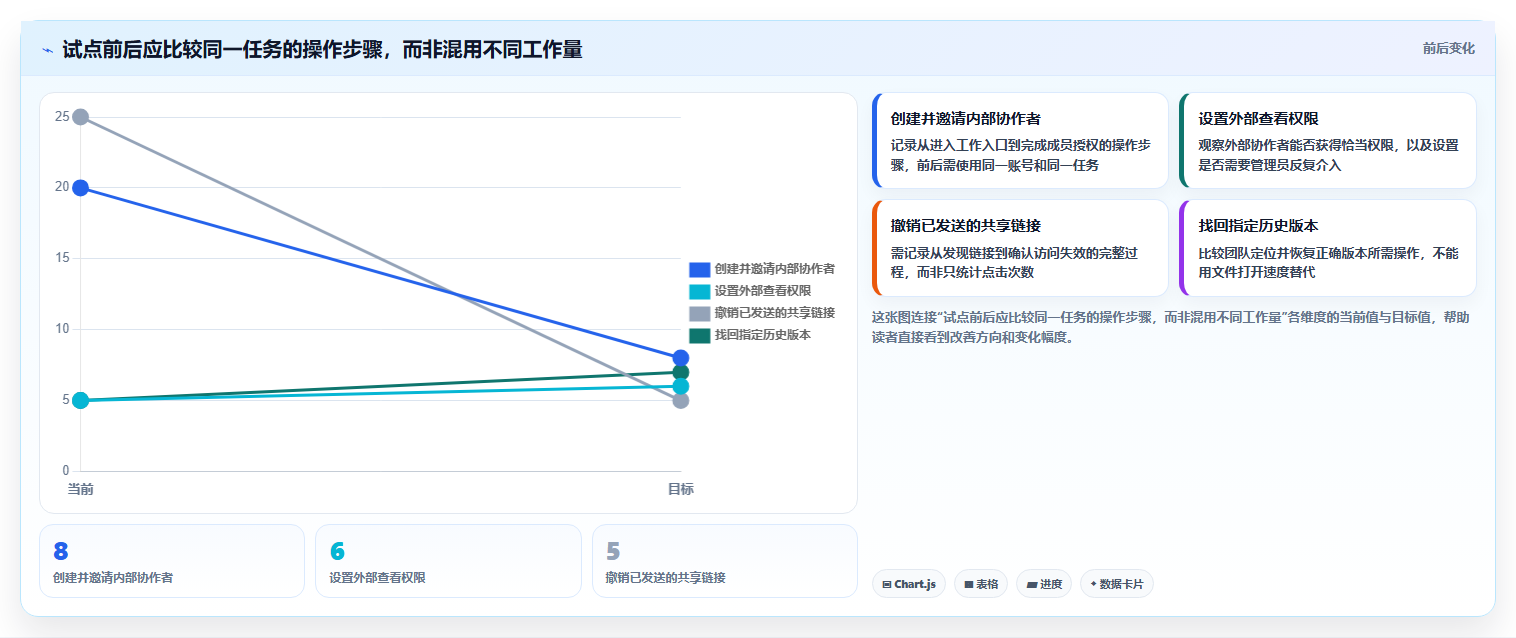This screenshot has height=638, width=1516.
Task: Click the blue data point at 目标
Action: click(x=681, y=358)
